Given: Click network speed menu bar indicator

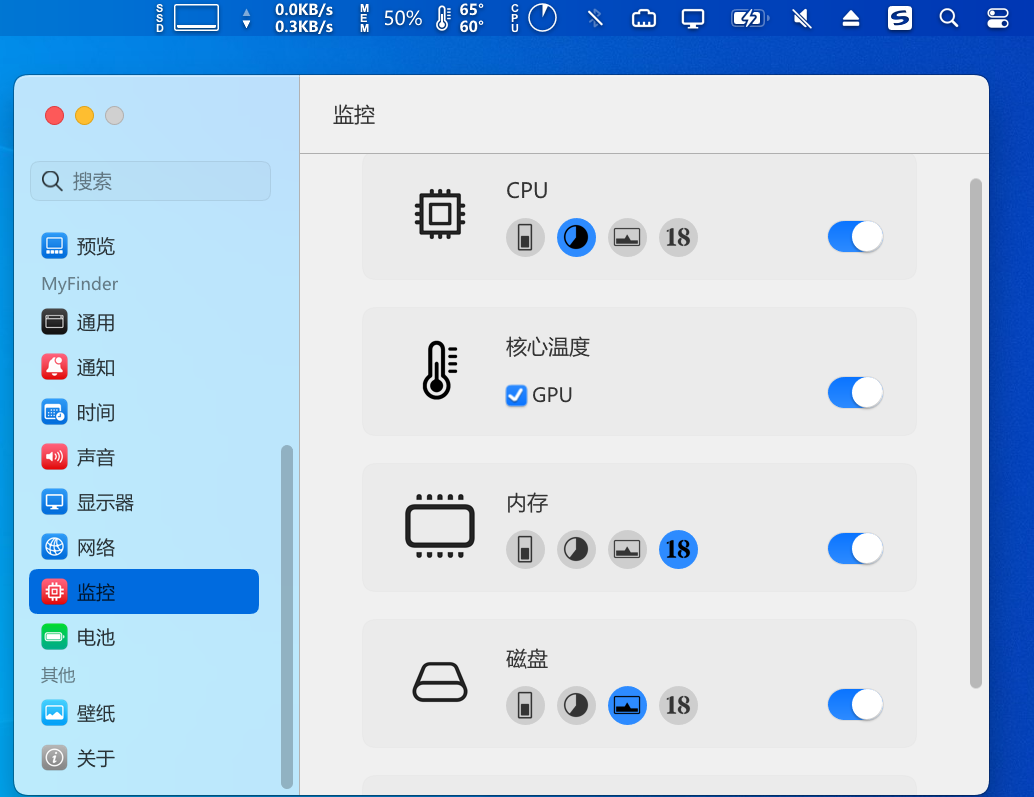Looking at the screenshot, I should coord(290,18).
